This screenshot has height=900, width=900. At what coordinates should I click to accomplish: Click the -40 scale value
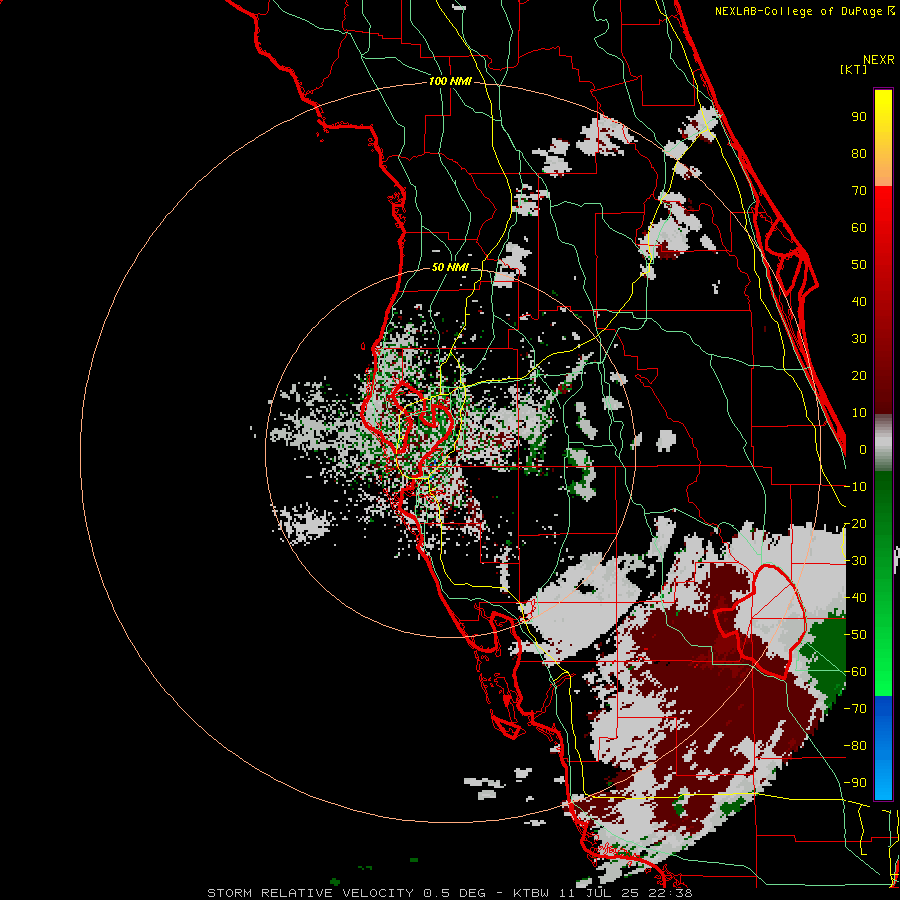(855, 598)
